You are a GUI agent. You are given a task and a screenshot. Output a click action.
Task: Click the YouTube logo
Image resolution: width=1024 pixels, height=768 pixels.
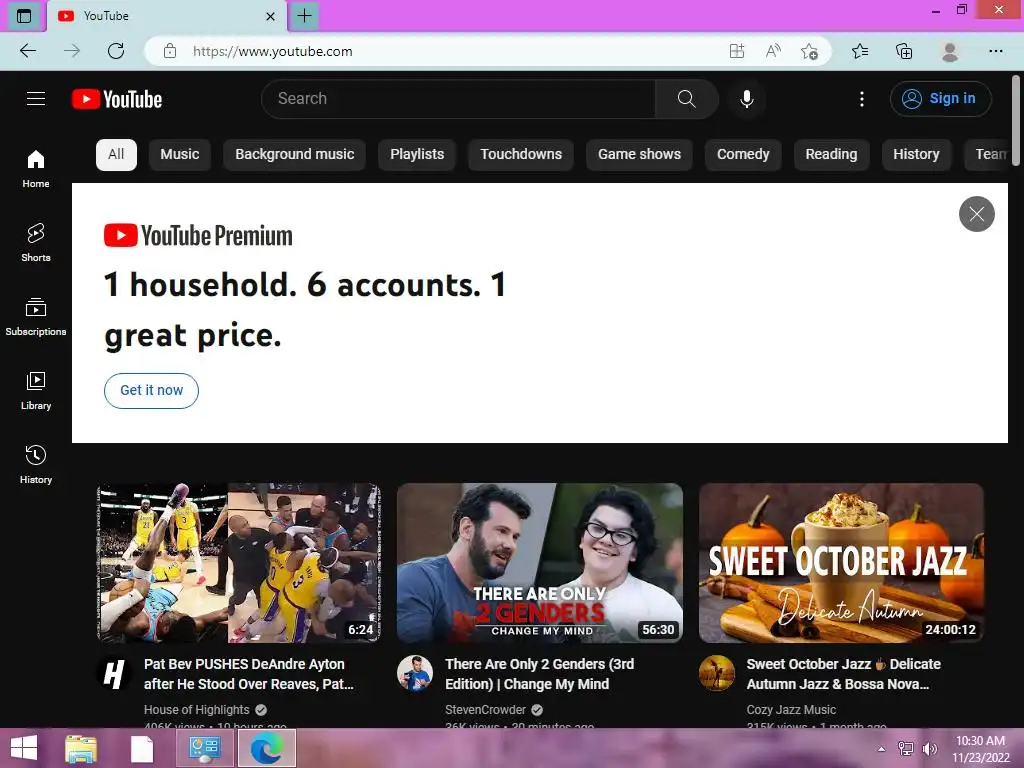coord(117,99)
